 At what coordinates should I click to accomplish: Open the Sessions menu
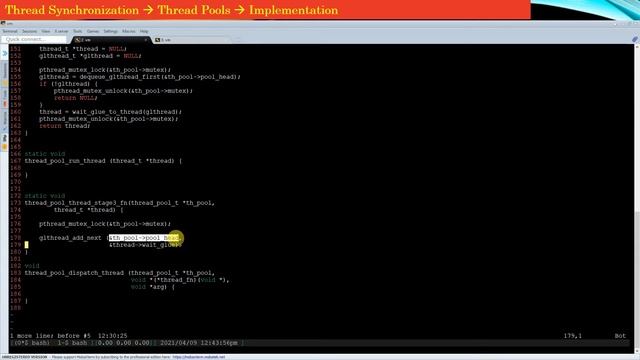(29, 31)
